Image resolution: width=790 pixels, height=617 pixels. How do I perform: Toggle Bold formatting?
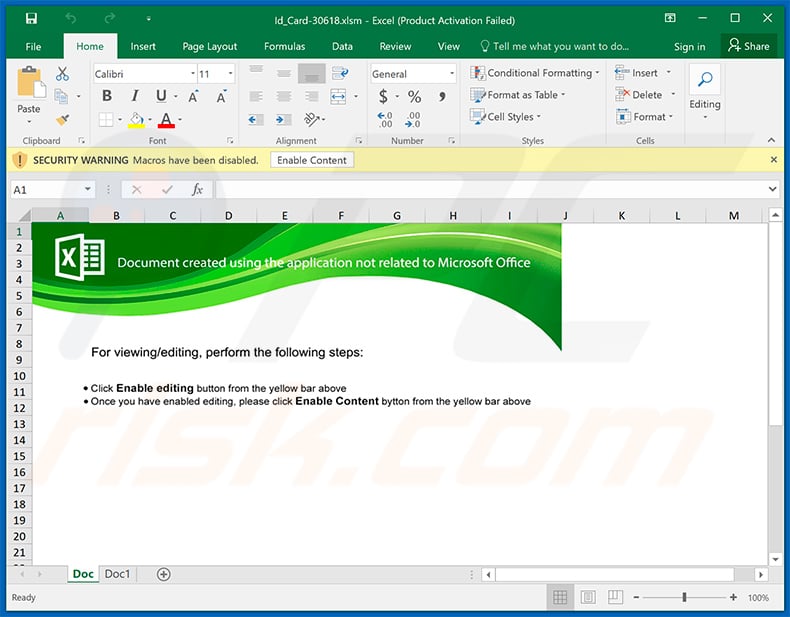[107, 97]
